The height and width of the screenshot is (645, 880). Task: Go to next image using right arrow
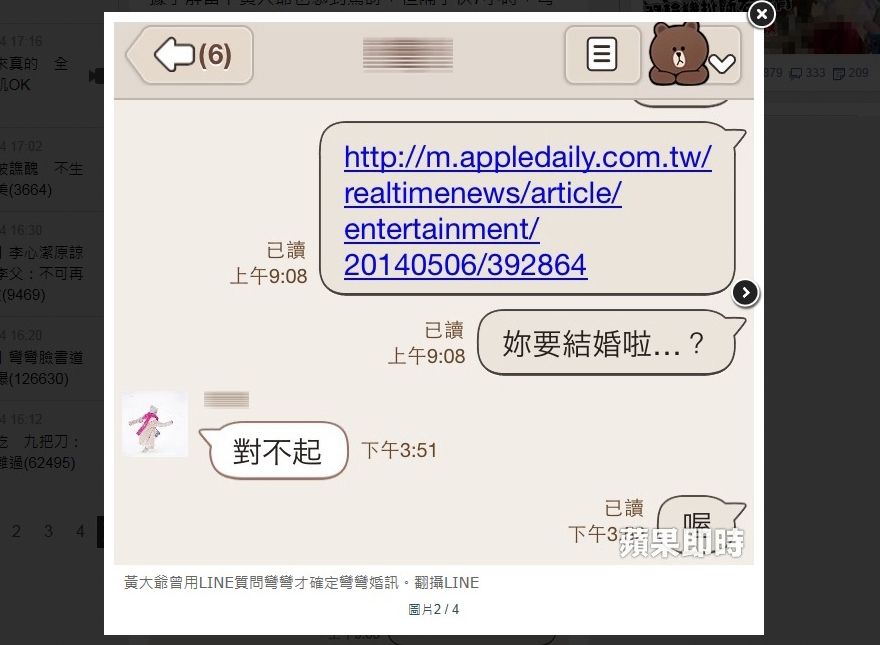745,292
